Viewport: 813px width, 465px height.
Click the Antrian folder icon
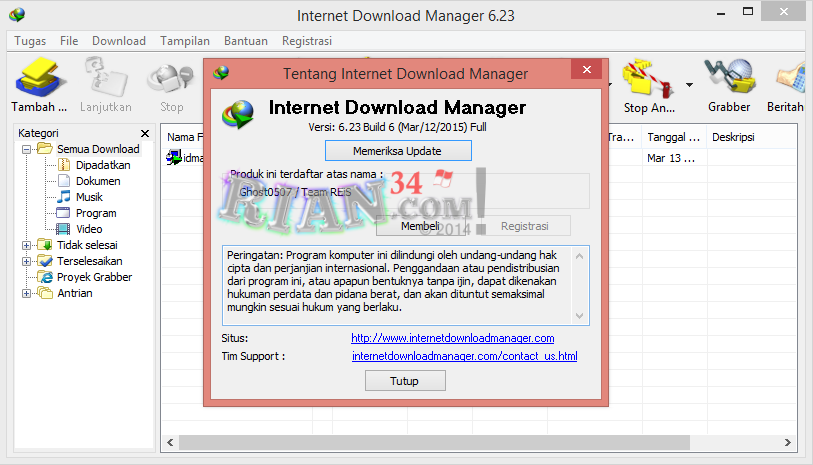tap(45, 293)
